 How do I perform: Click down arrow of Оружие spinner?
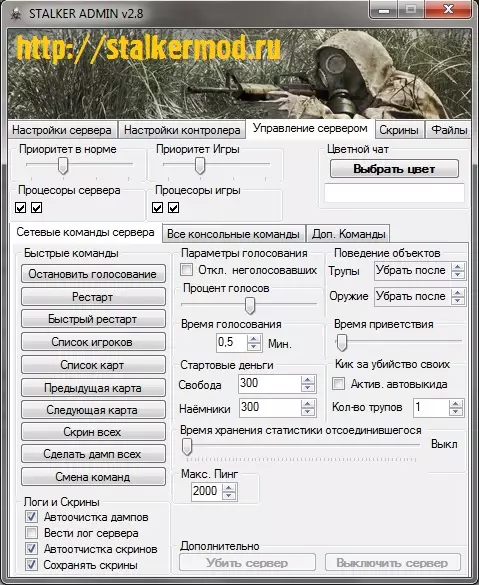click(458, 301)
